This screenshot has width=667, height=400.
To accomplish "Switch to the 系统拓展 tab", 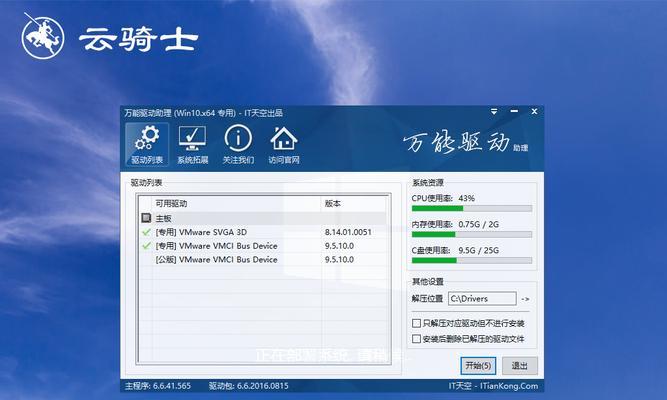I will pos(192,145).
